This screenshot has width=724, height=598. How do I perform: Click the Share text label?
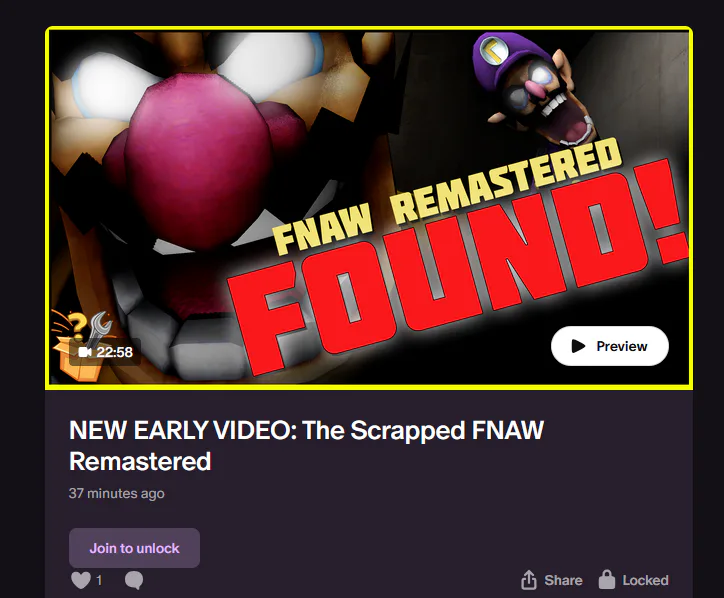coord(563,580)
